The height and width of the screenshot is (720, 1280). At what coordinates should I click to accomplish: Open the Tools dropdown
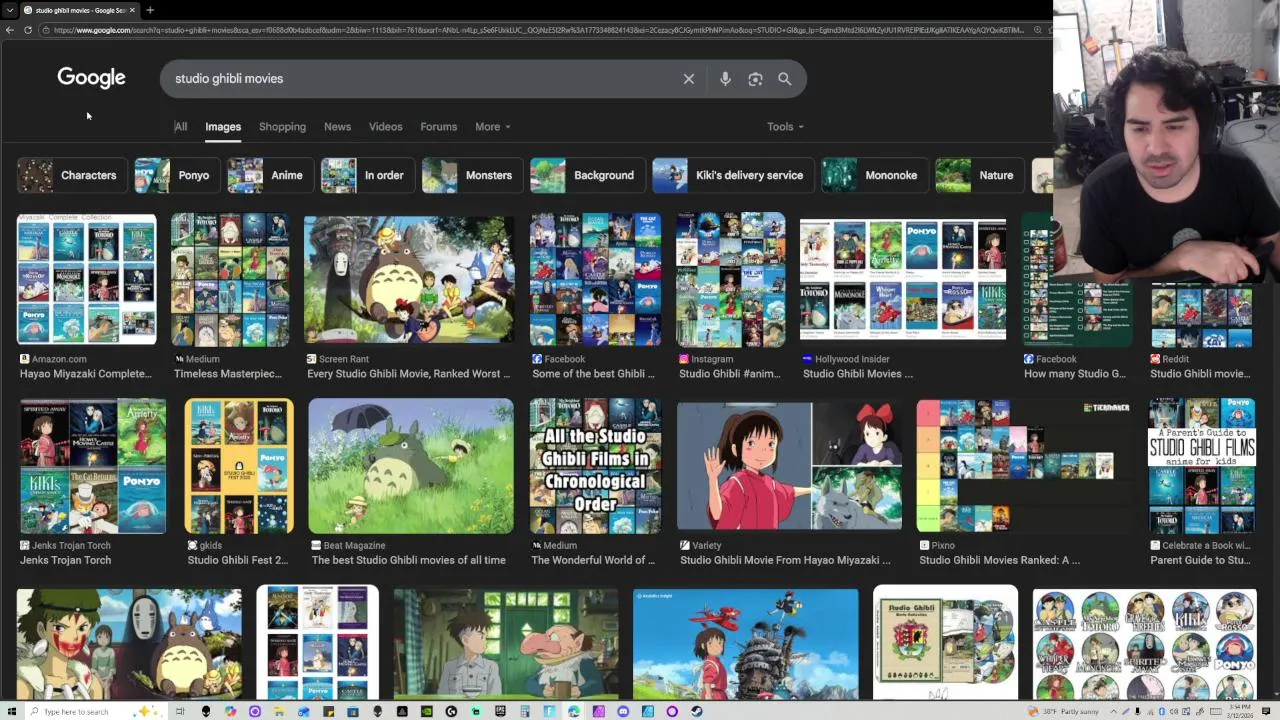[x=785, y=127]
